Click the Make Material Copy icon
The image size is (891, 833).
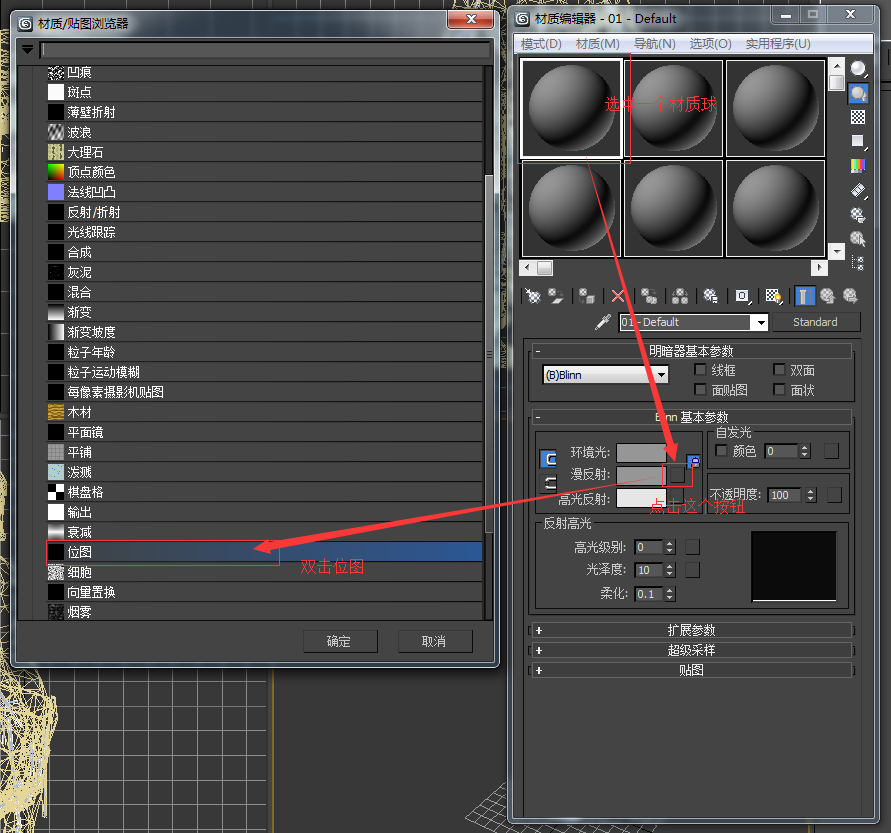click(x=649, y=296)
